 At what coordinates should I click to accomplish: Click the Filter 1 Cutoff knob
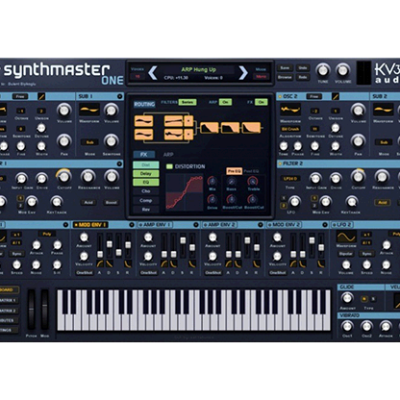(64, 176)
